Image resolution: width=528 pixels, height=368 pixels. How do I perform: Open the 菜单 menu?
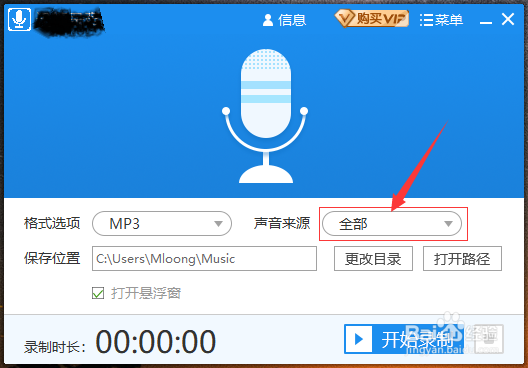tap(441, 20)
